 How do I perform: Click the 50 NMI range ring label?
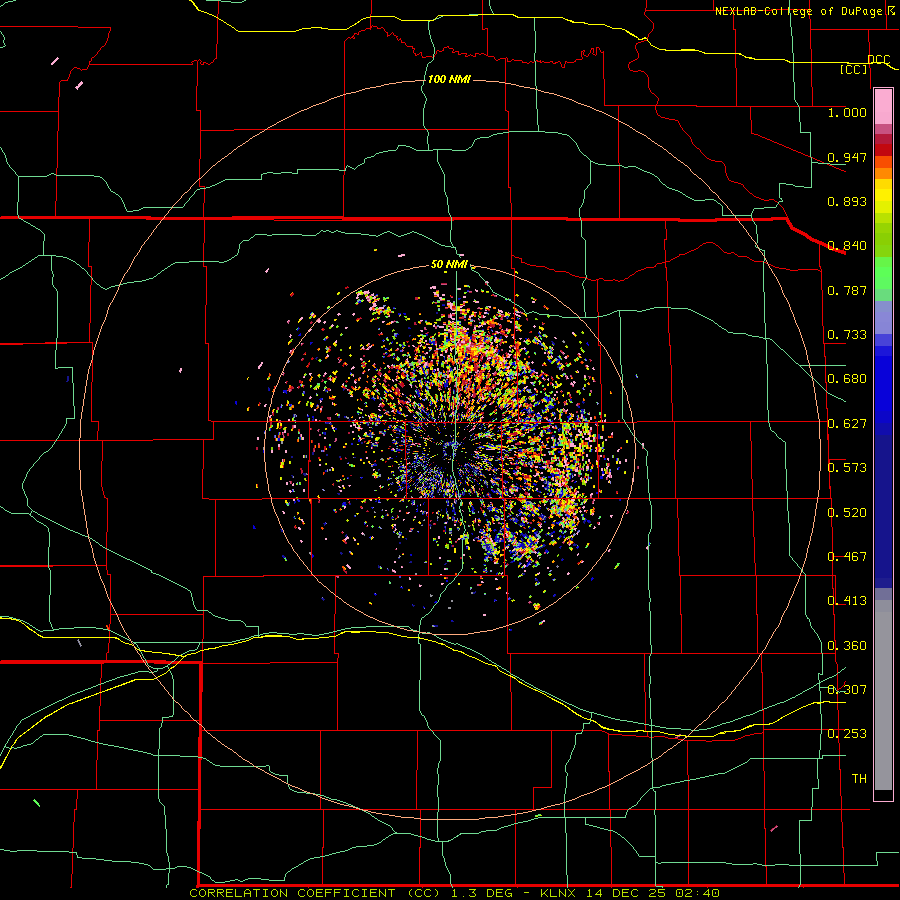(x=449, y=265)
